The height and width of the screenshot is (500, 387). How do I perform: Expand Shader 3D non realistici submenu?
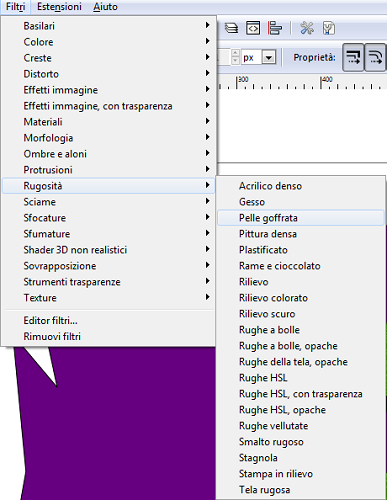(109, 250)
